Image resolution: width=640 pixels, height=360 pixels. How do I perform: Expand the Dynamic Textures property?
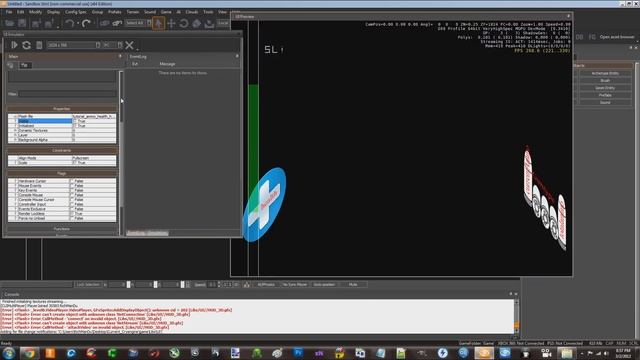click(x=16, y=131)
